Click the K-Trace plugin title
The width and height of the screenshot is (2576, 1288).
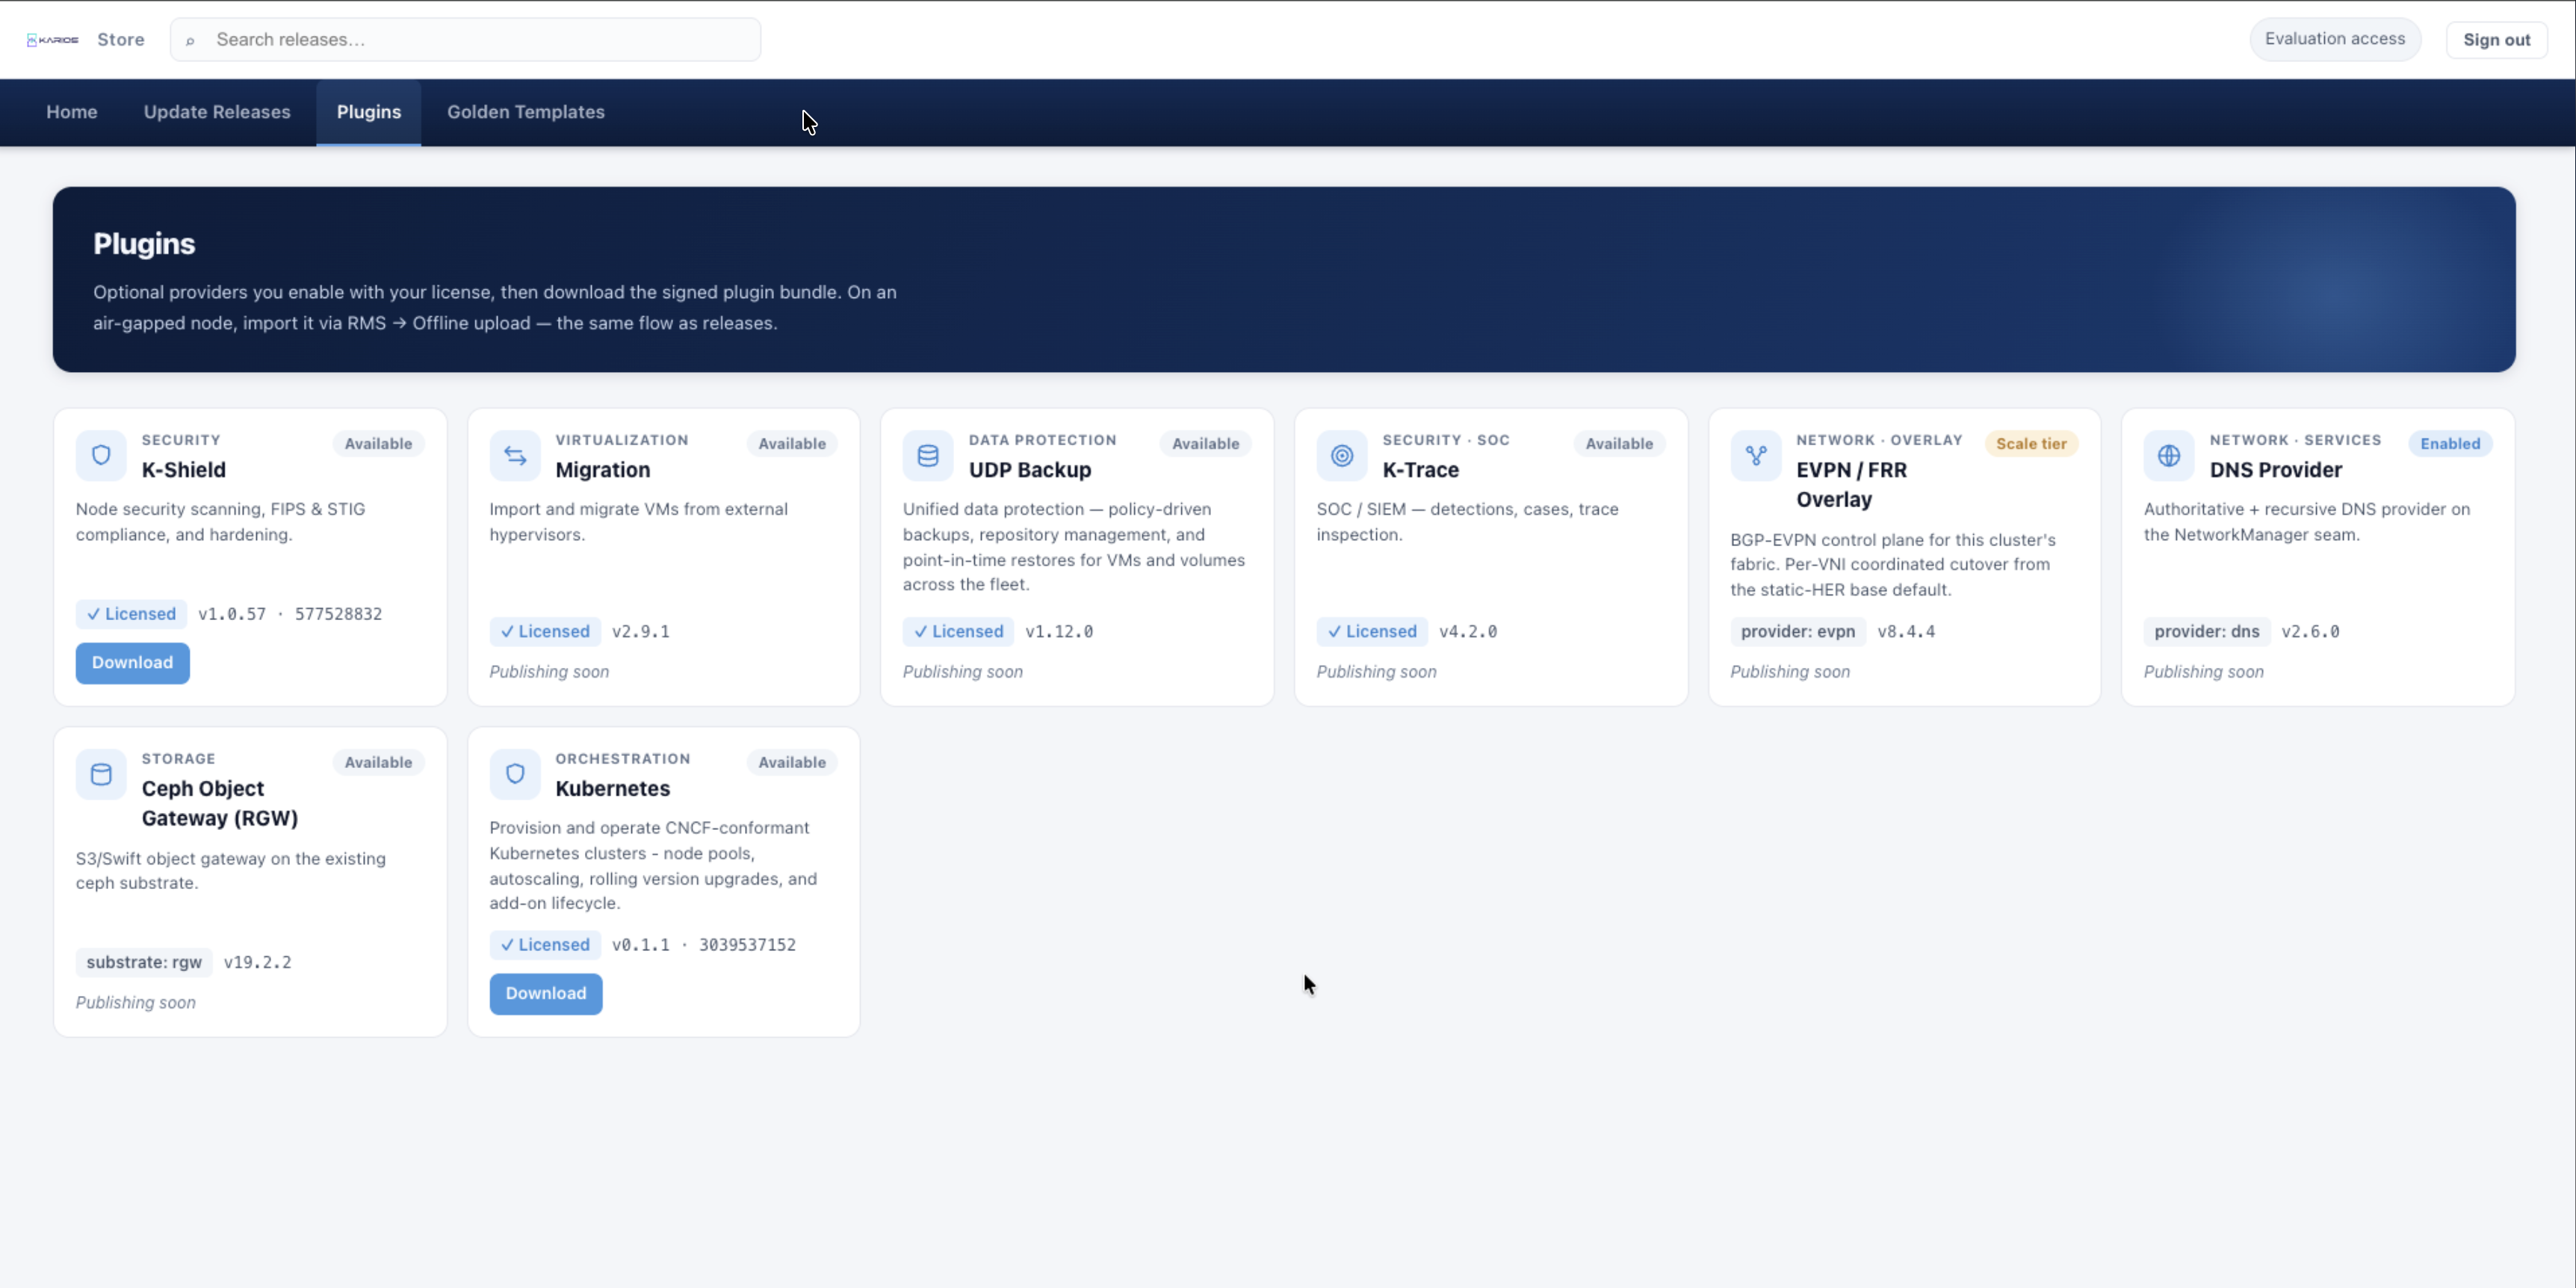[x=1421, y=470]
